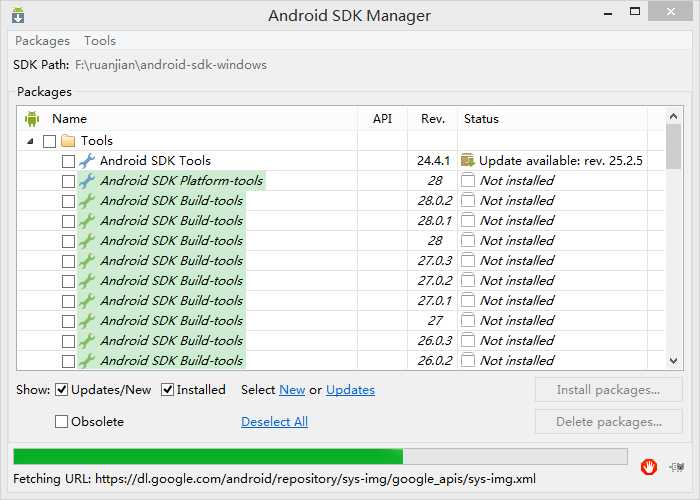This screenshot has width=700, height=500.
Task: Collapse the Tools tree node
Action: [x=30, y=142]
